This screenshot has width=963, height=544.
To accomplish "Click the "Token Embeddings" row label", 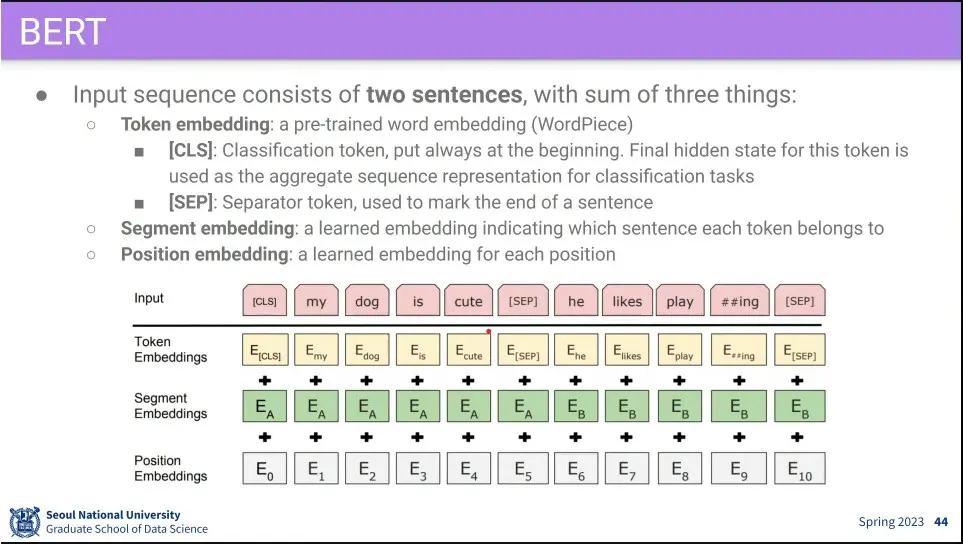I will tap(170, 349).
